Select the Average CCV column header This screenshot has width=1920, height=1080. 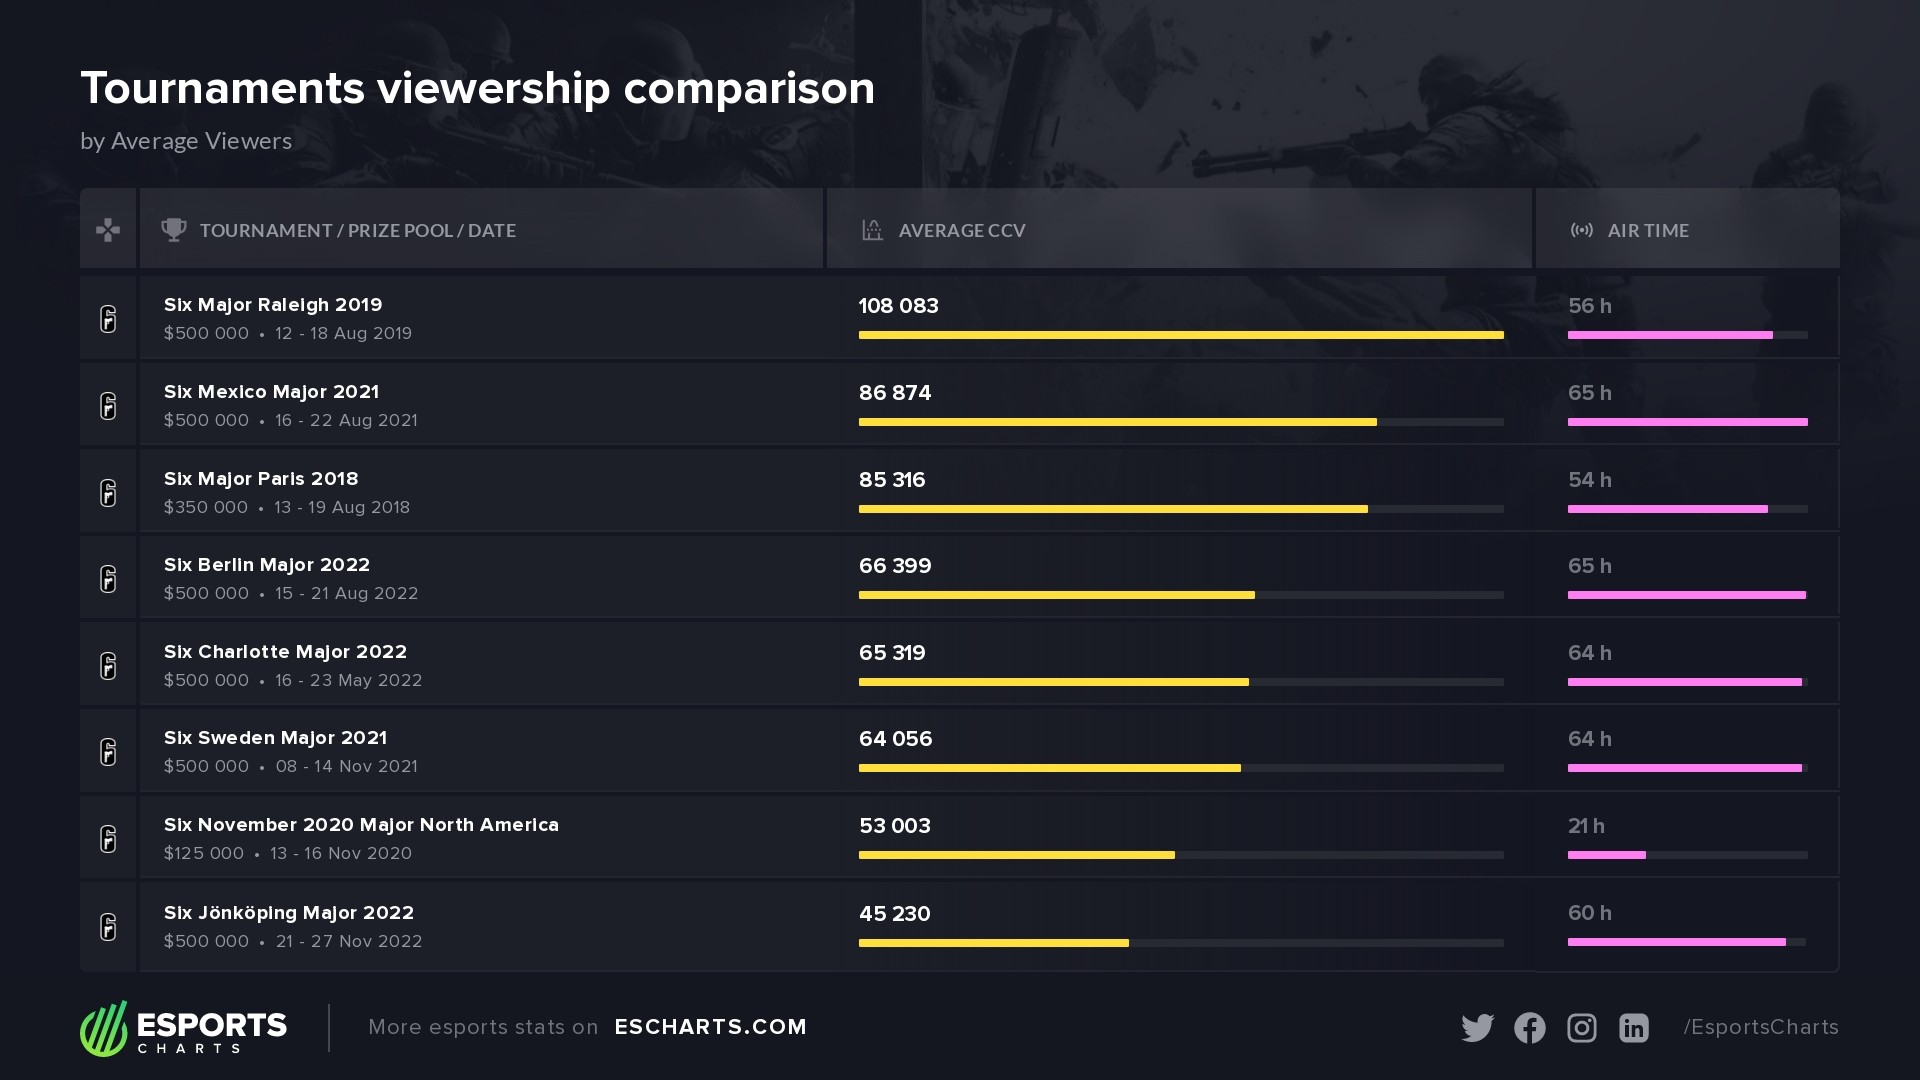pyautogui.click(x=961, y=231)
